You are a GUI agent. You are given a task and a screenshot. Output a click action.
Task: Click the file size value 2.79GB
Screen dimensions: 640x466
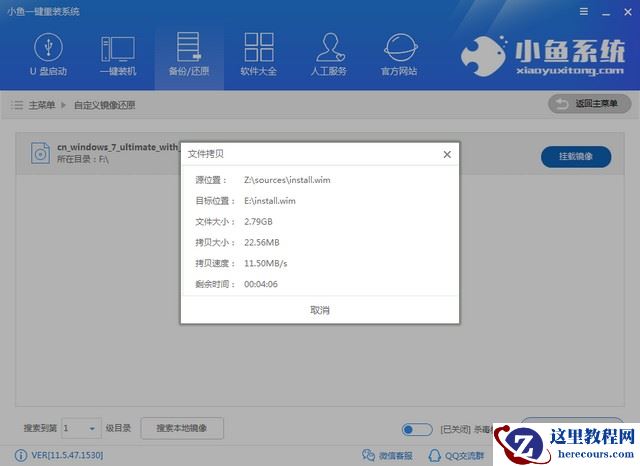[x=258, y=222]
